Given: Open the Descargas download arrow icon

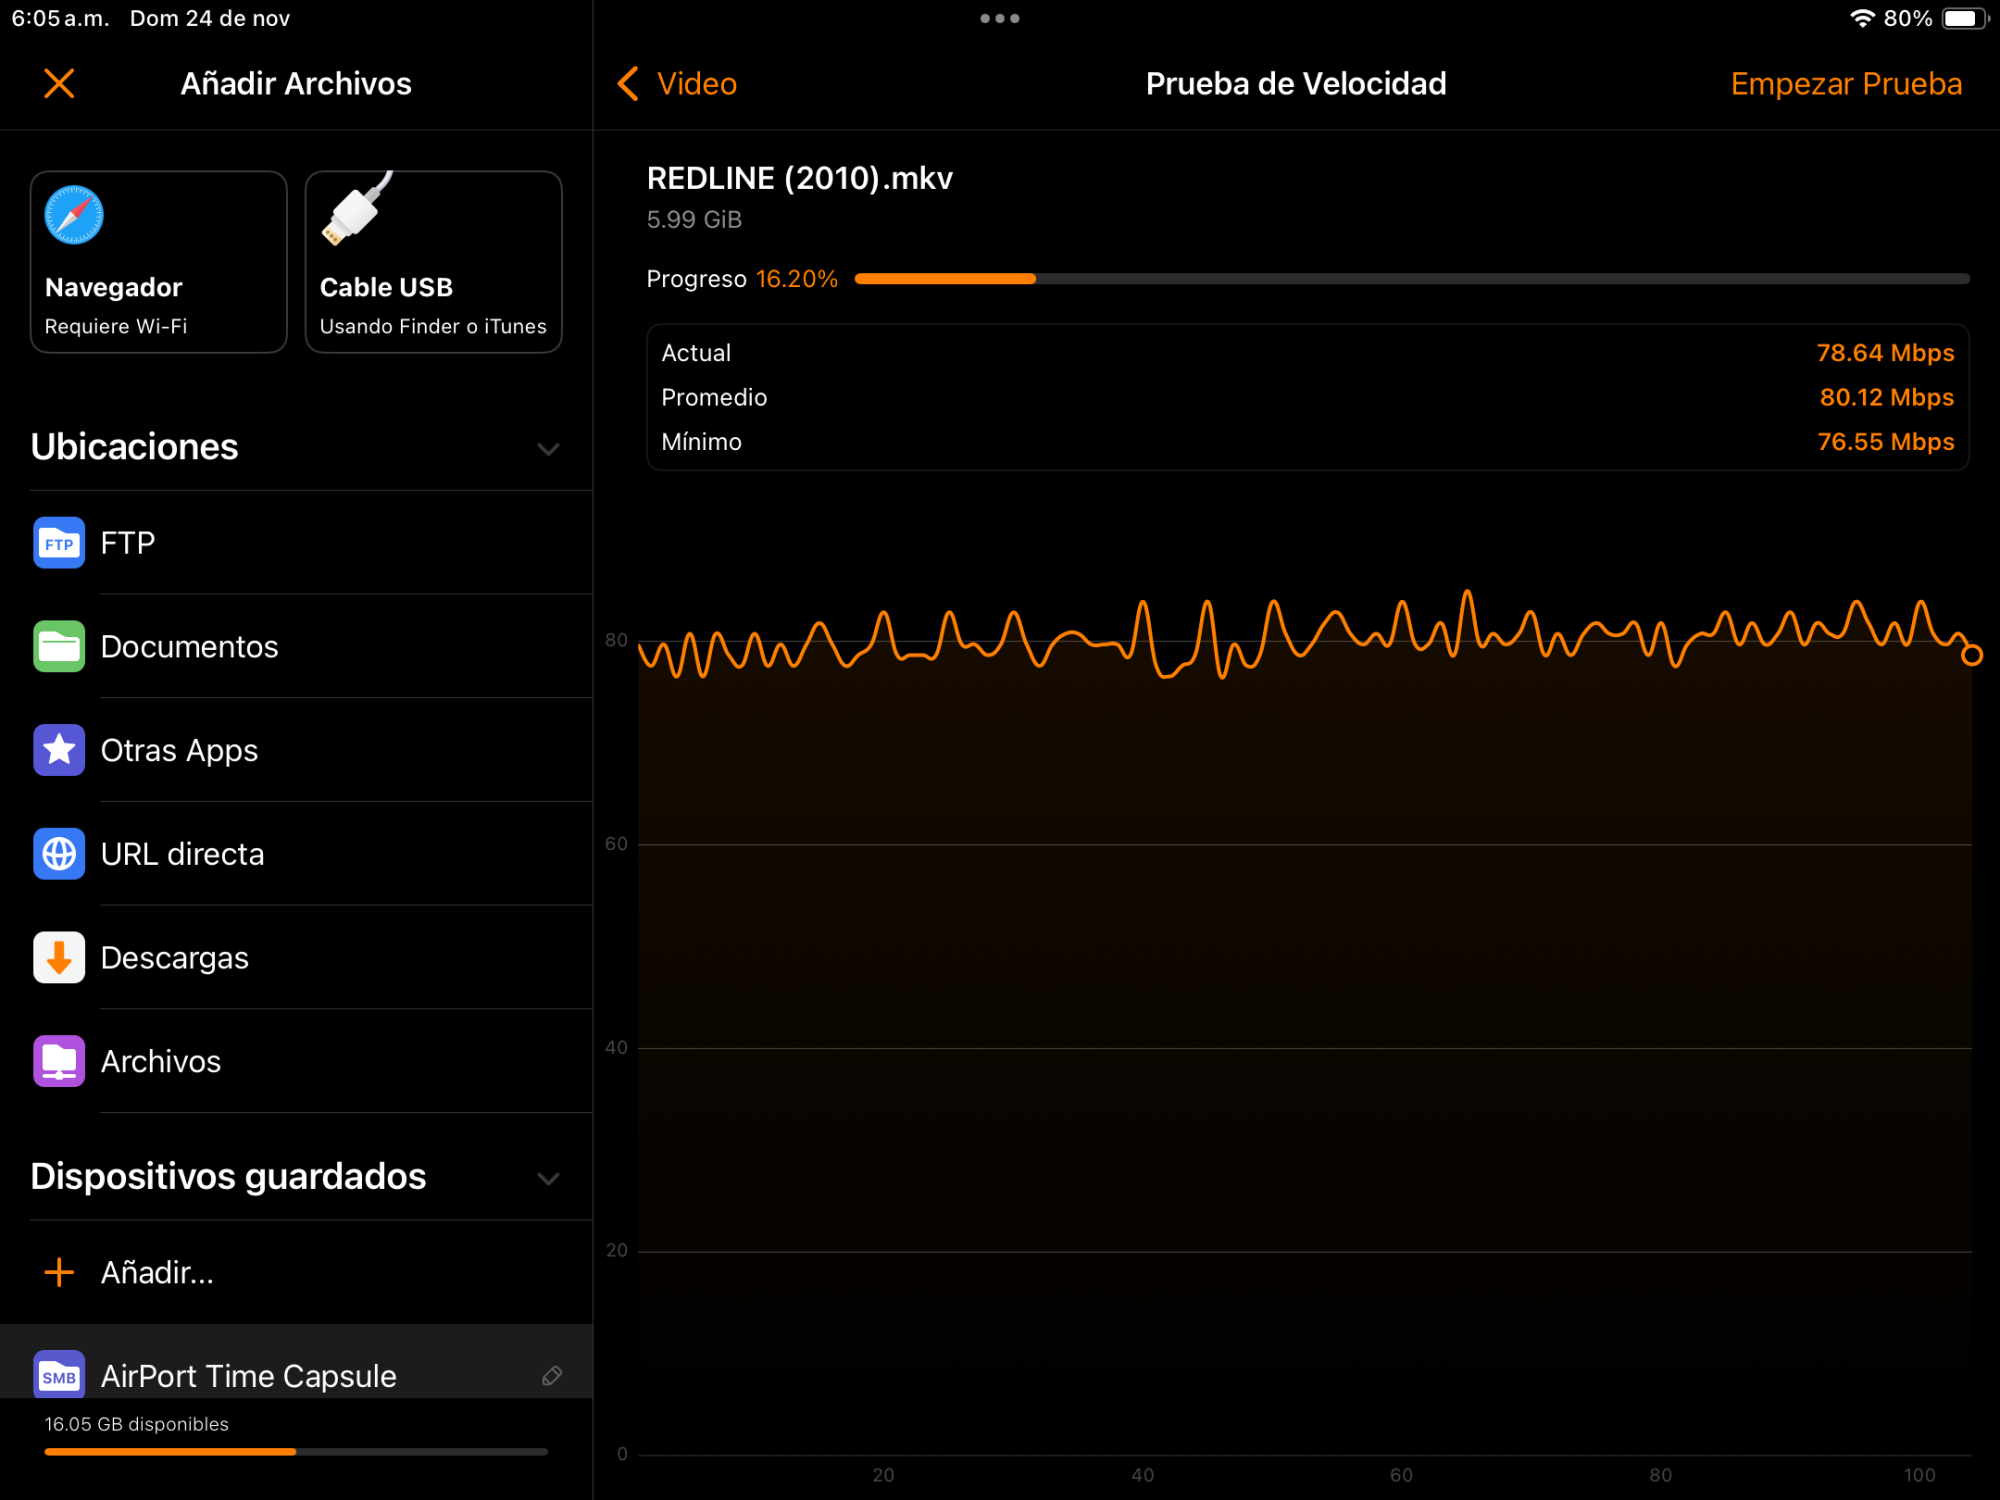Looking at the screenshot, I should pos(59,958).
